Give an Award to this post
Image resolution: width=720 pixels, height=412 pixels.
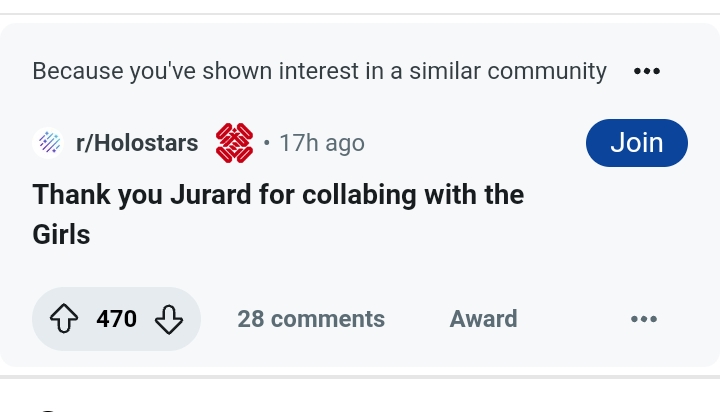click(483, 319)
